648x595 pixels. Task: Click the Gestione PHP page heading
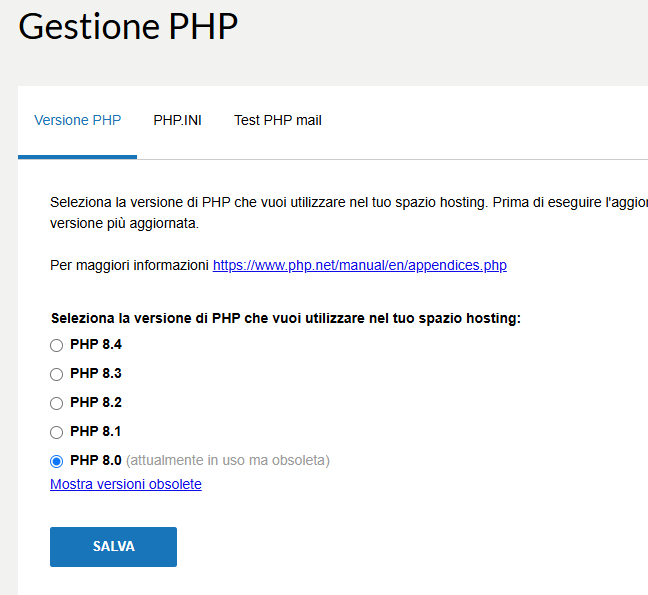click(x=128, y=27)
